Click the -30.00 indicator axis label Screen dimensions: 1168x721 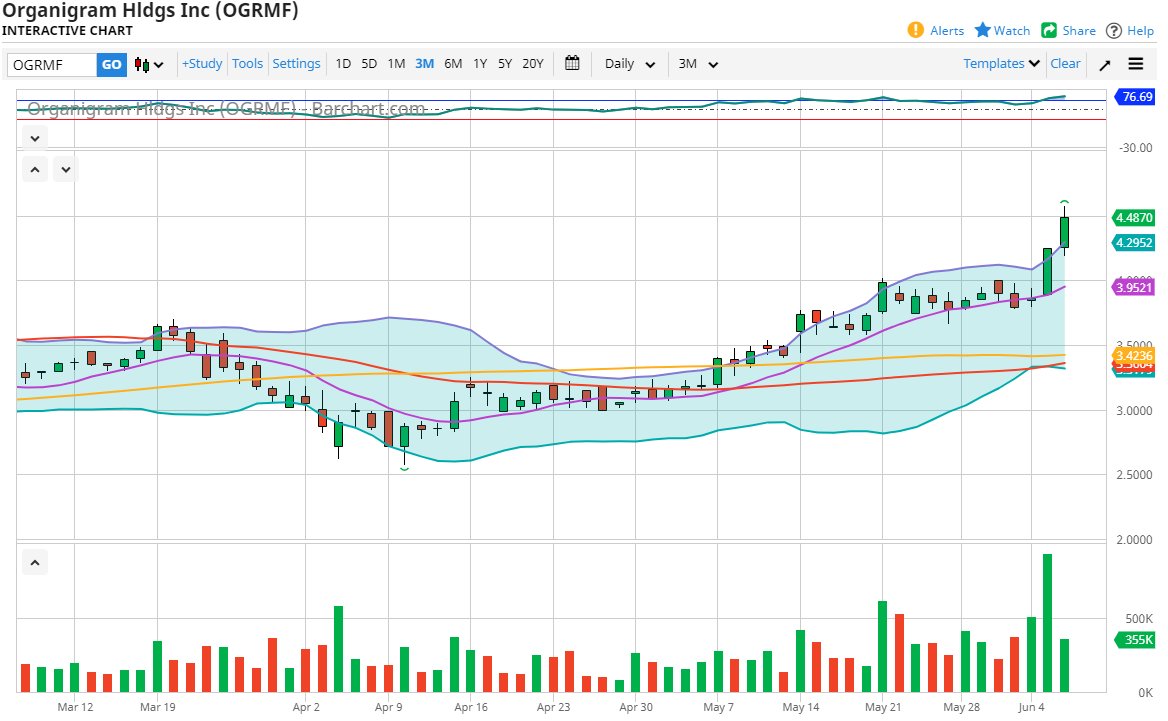pyautogui.click(x=1135, y=148)
